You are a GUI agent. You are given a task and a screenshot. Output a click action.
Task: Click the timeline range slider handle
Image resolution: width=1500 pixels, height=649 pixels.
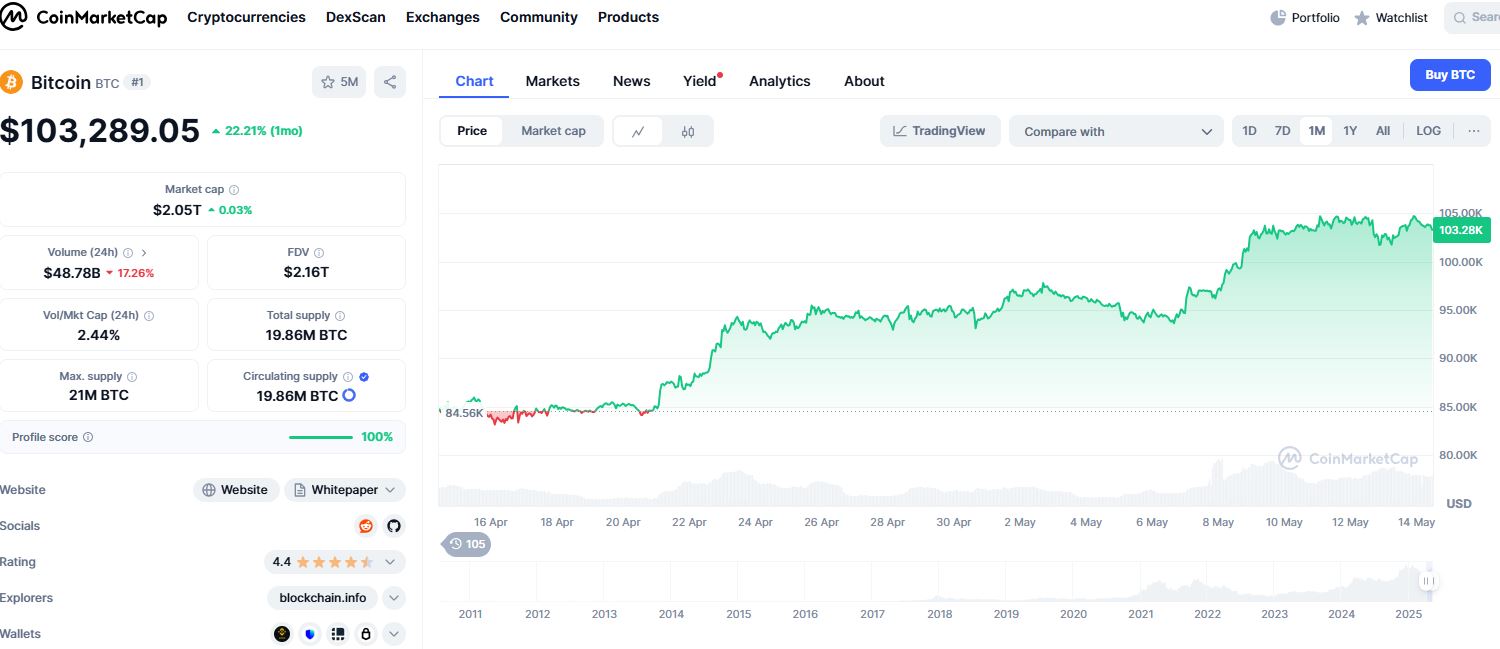pyautogui.click(x=1428, y=581)
